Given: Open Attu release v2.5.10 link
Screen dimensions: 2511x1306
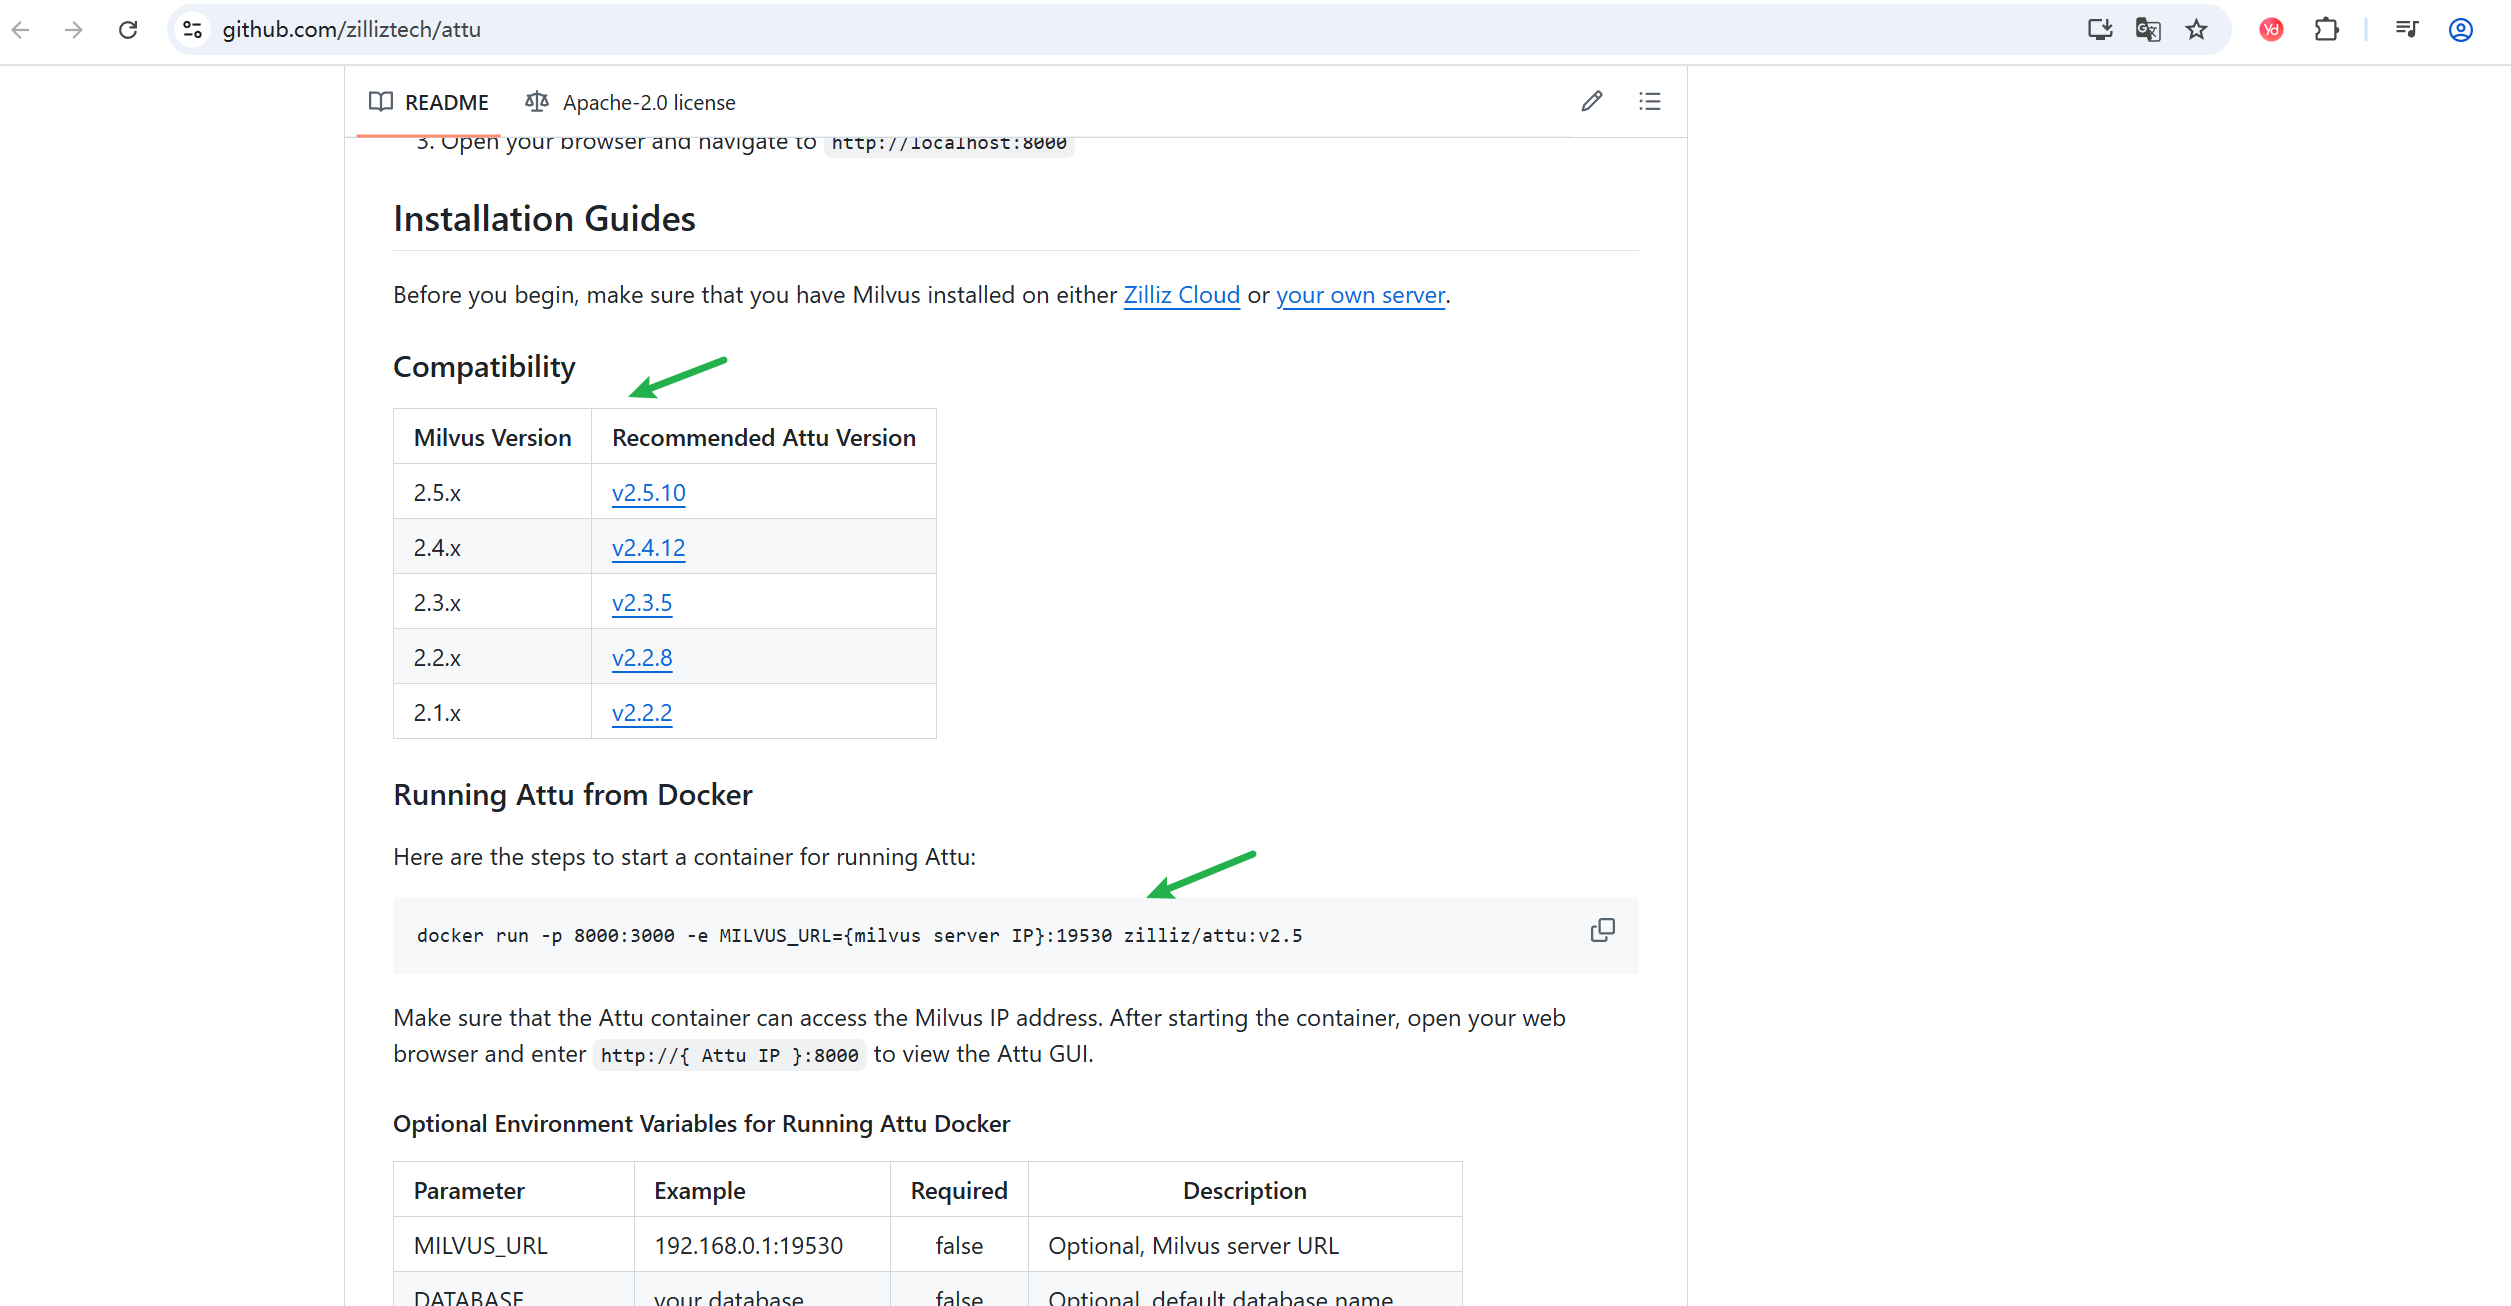Looking at the screenshot, I should point(648,493).
